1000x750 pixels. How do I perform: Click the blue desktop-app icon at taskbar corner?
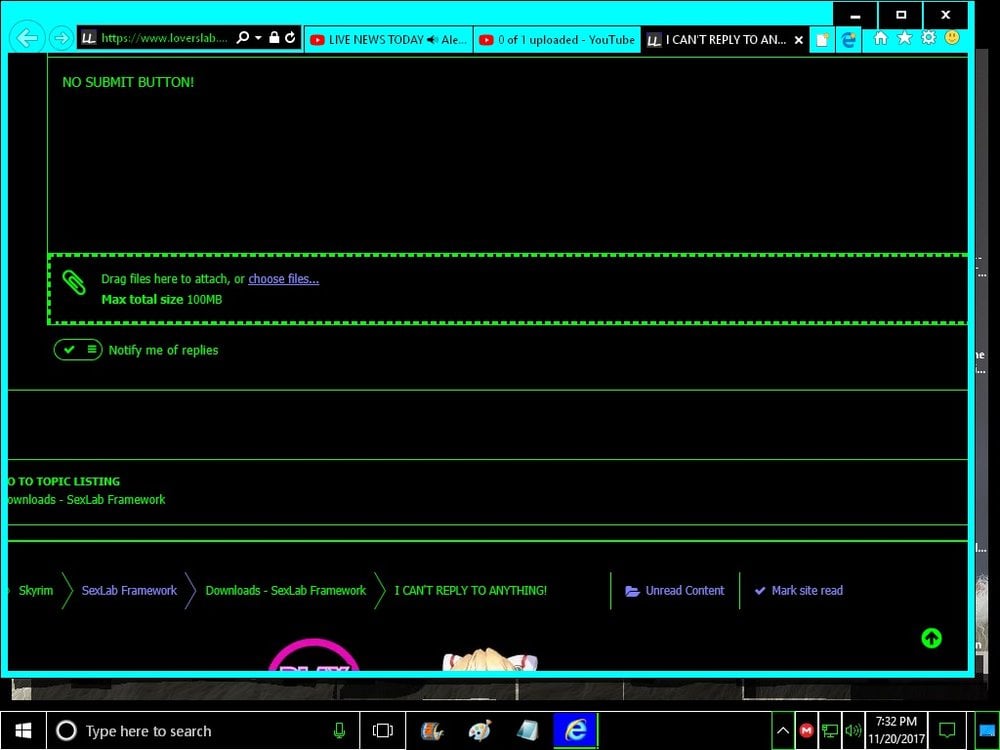(x=987, y=731)
